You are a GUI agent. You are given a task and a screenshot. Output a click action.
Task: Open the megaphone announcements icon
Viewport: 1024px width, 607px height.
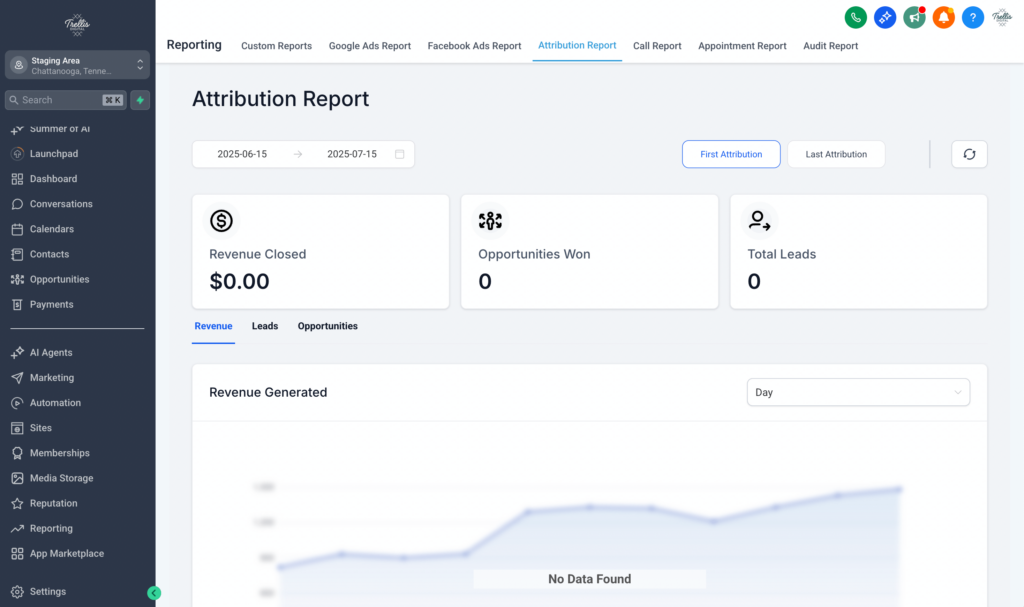point(914,17)
